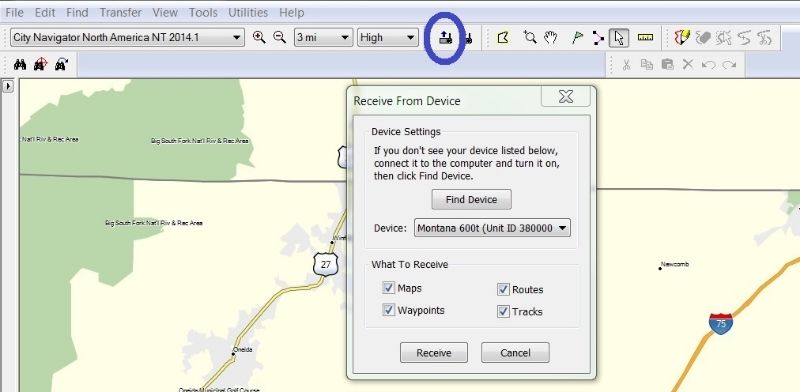
Task: Expand the left side panel arrow
Action: tap(8, 86)
